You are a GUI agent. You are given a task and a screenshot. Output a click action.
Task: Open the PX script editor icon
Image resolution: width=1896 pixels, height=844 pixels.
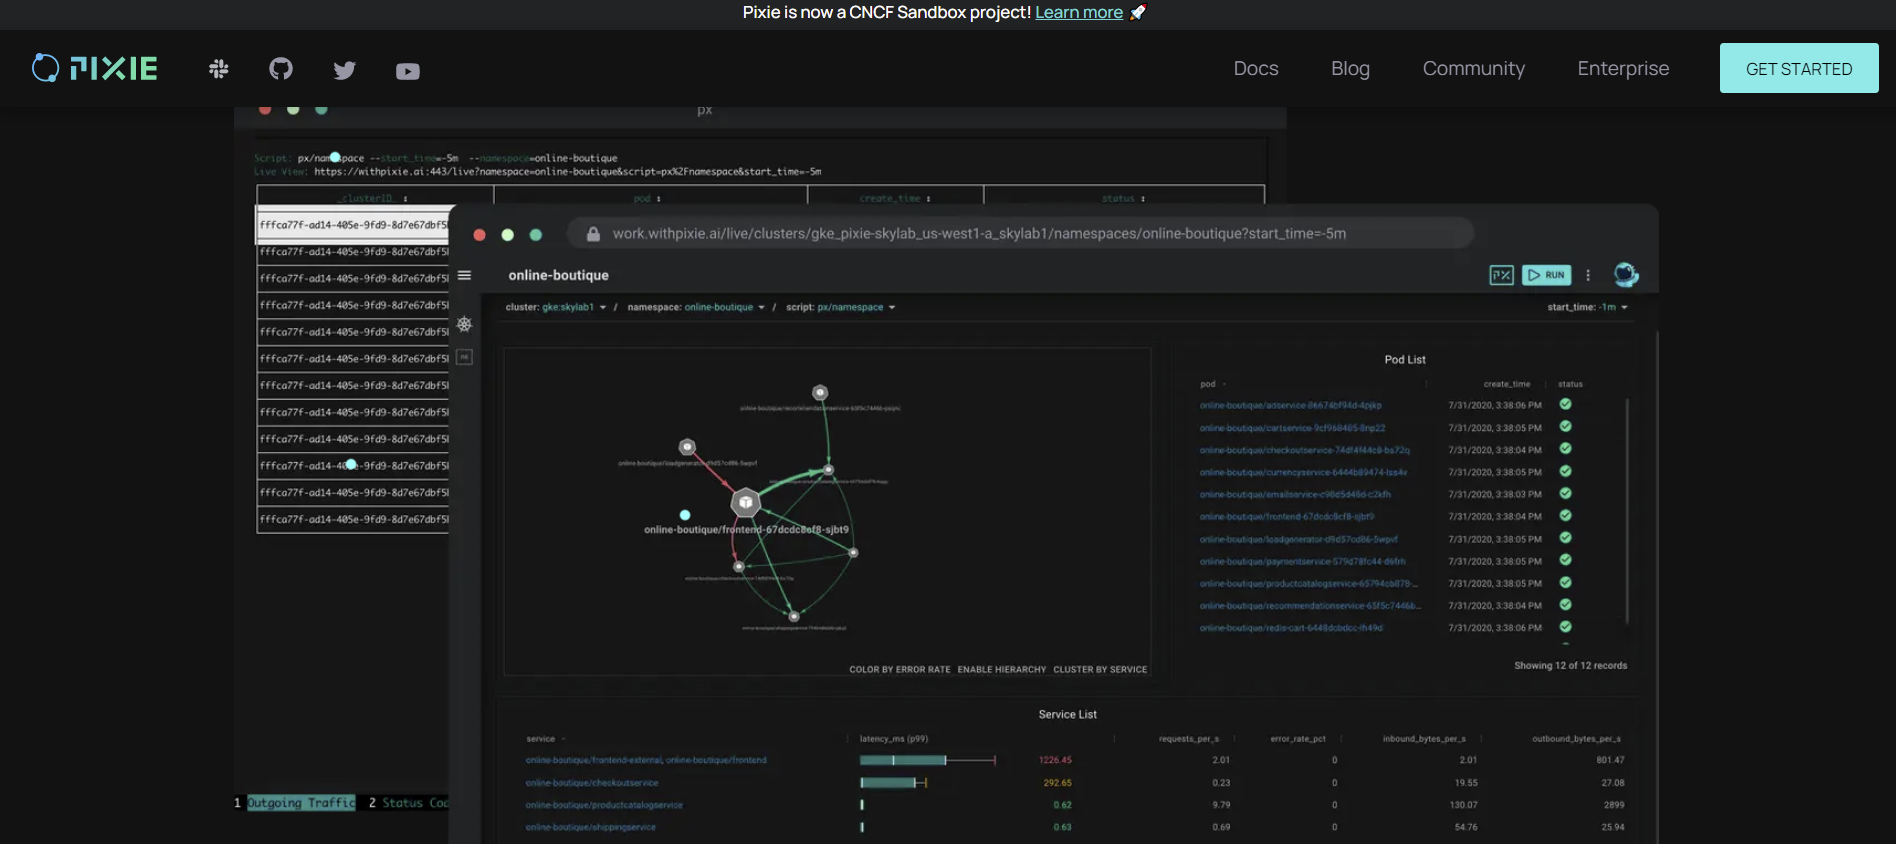(x=1501, y=275)
